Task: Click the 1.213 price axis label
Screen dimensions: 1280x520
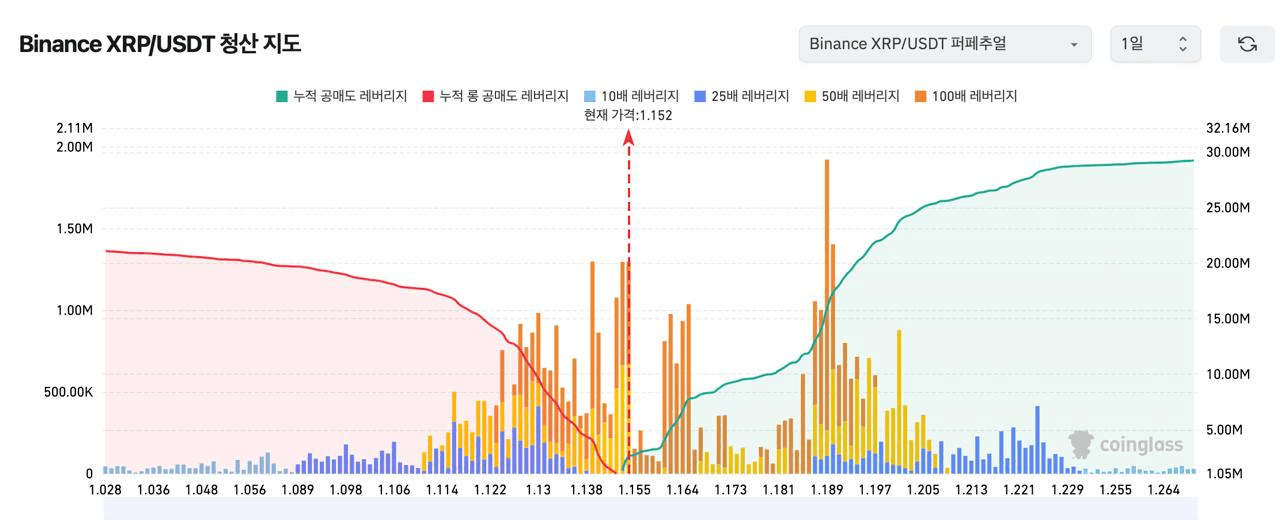Action: (x=971, y=490)
